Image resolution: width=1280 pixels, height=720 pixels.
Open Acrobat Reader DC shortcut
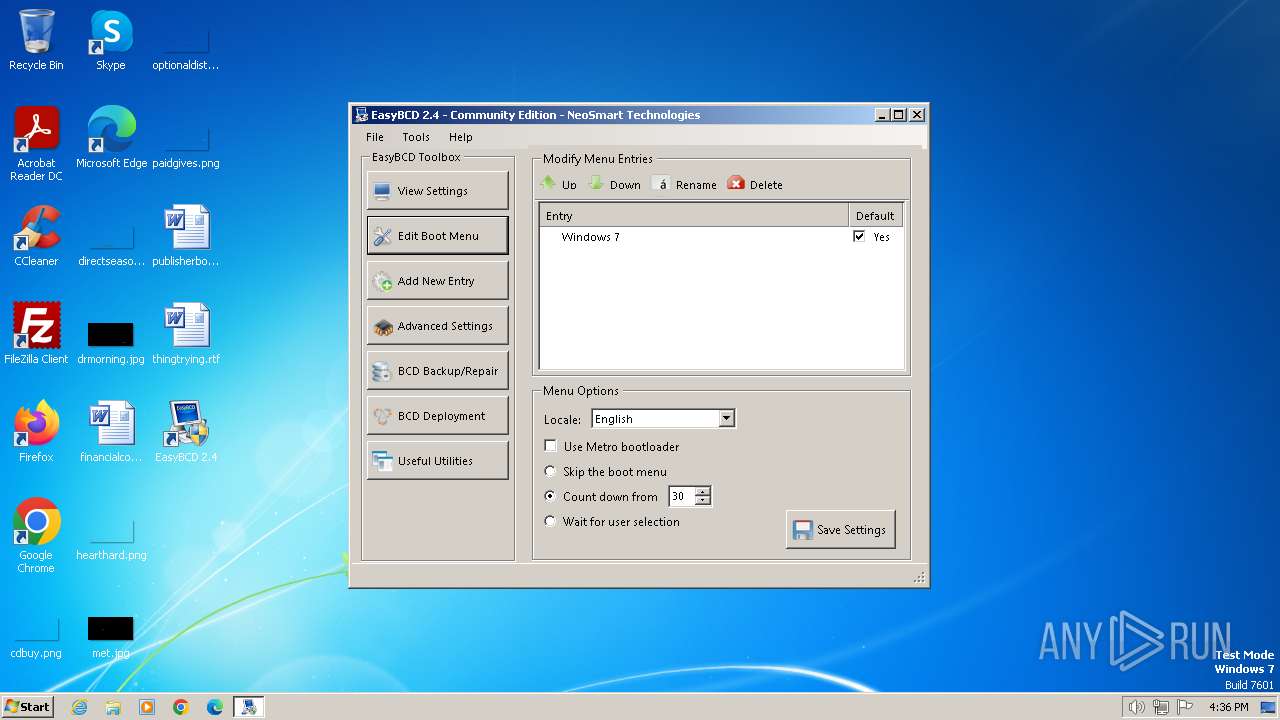[x=36, y=144]
